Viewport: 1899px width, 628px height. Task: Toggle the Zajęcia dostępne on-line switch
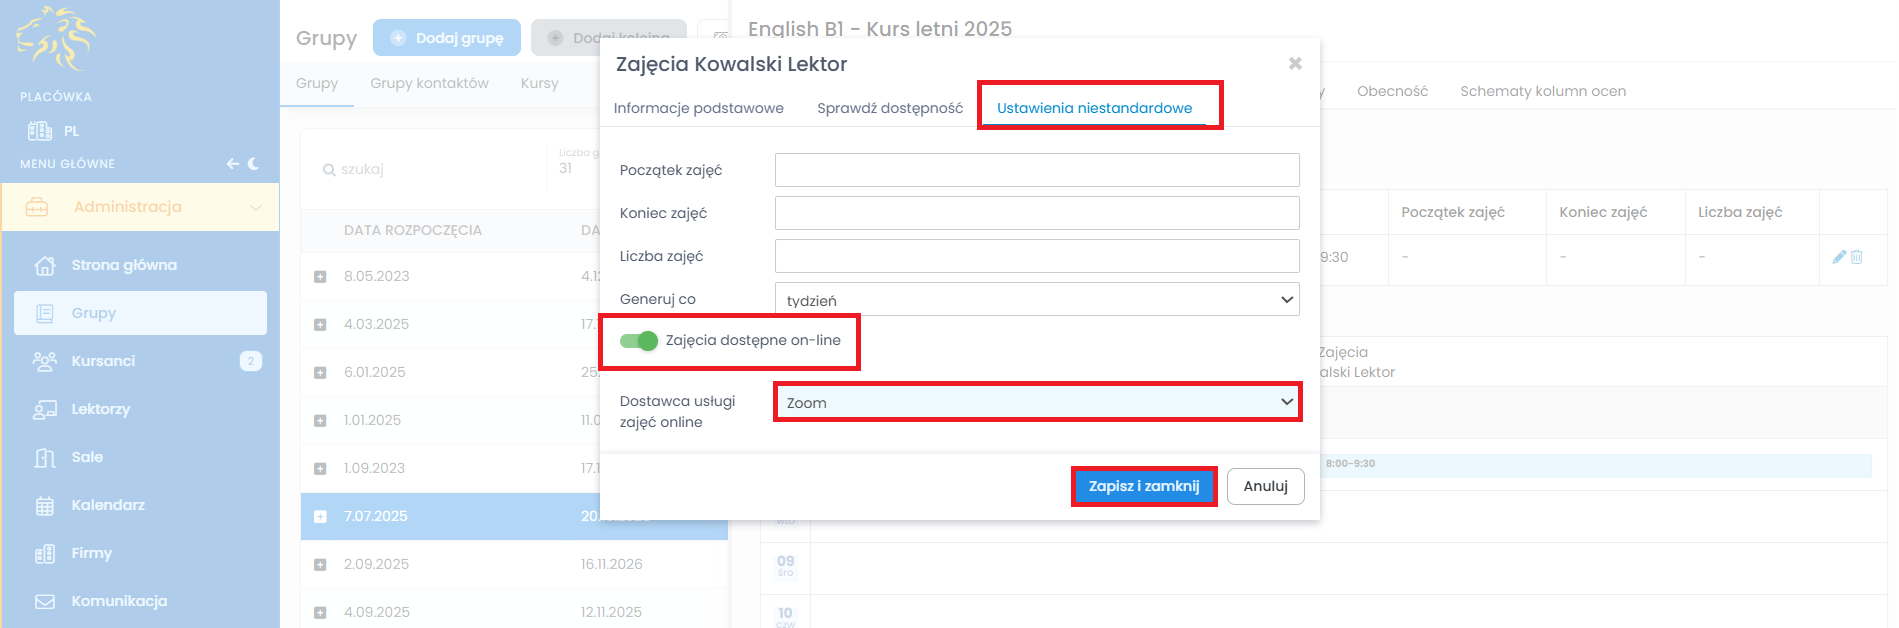click(x=639, y=341)
